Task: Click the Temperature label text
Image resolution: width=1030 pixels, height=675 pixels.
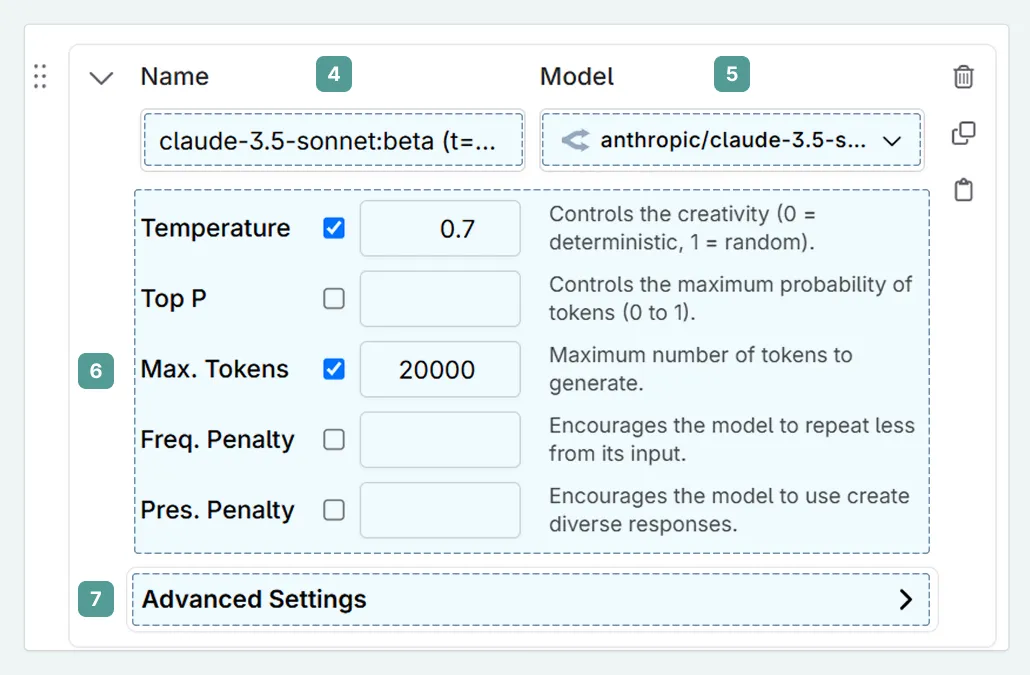Action: click(x=216, y=228)
